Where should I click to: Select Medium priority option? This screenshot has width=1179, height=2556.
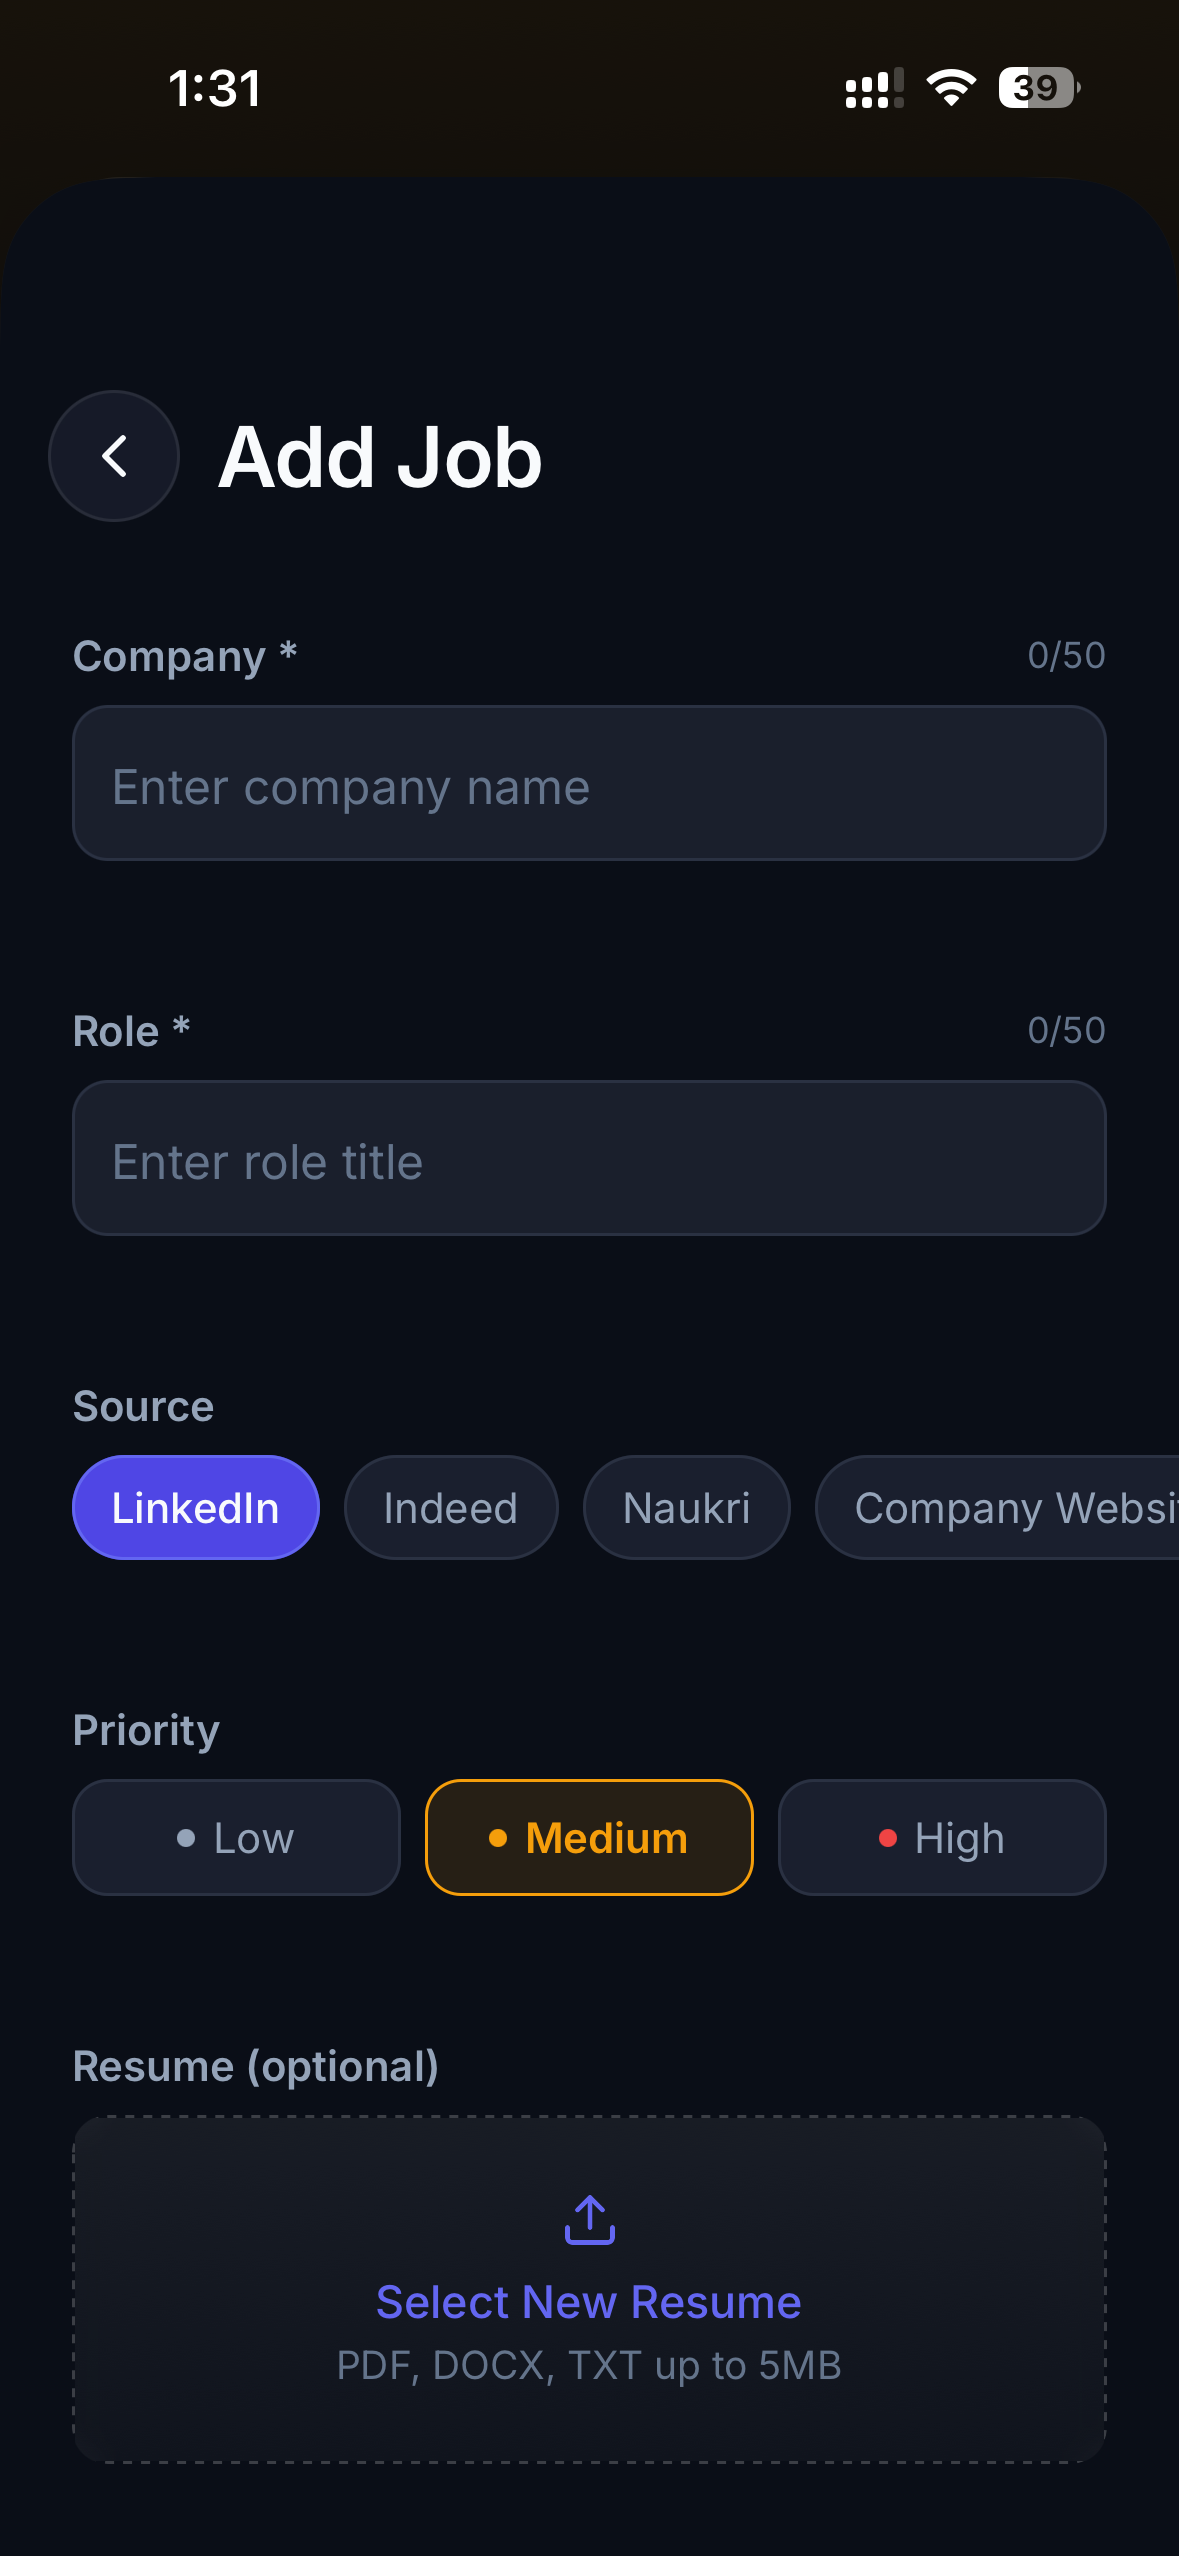[x=589, y=1838]
